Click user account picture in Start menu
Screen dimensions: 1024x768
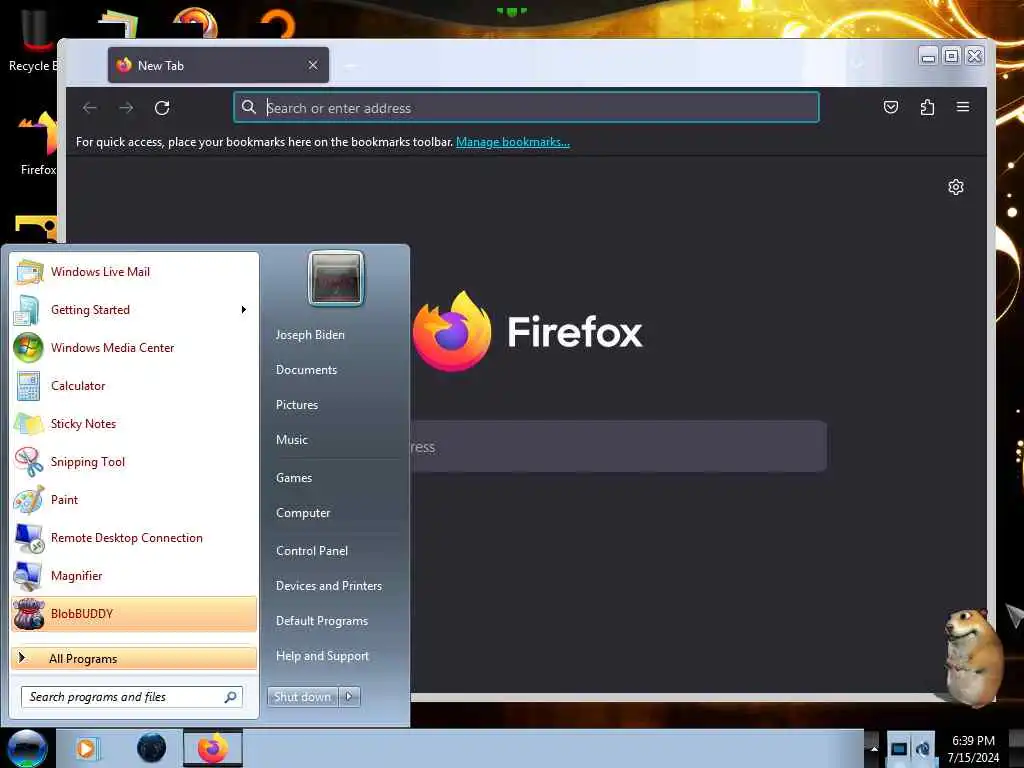point(336,278)
